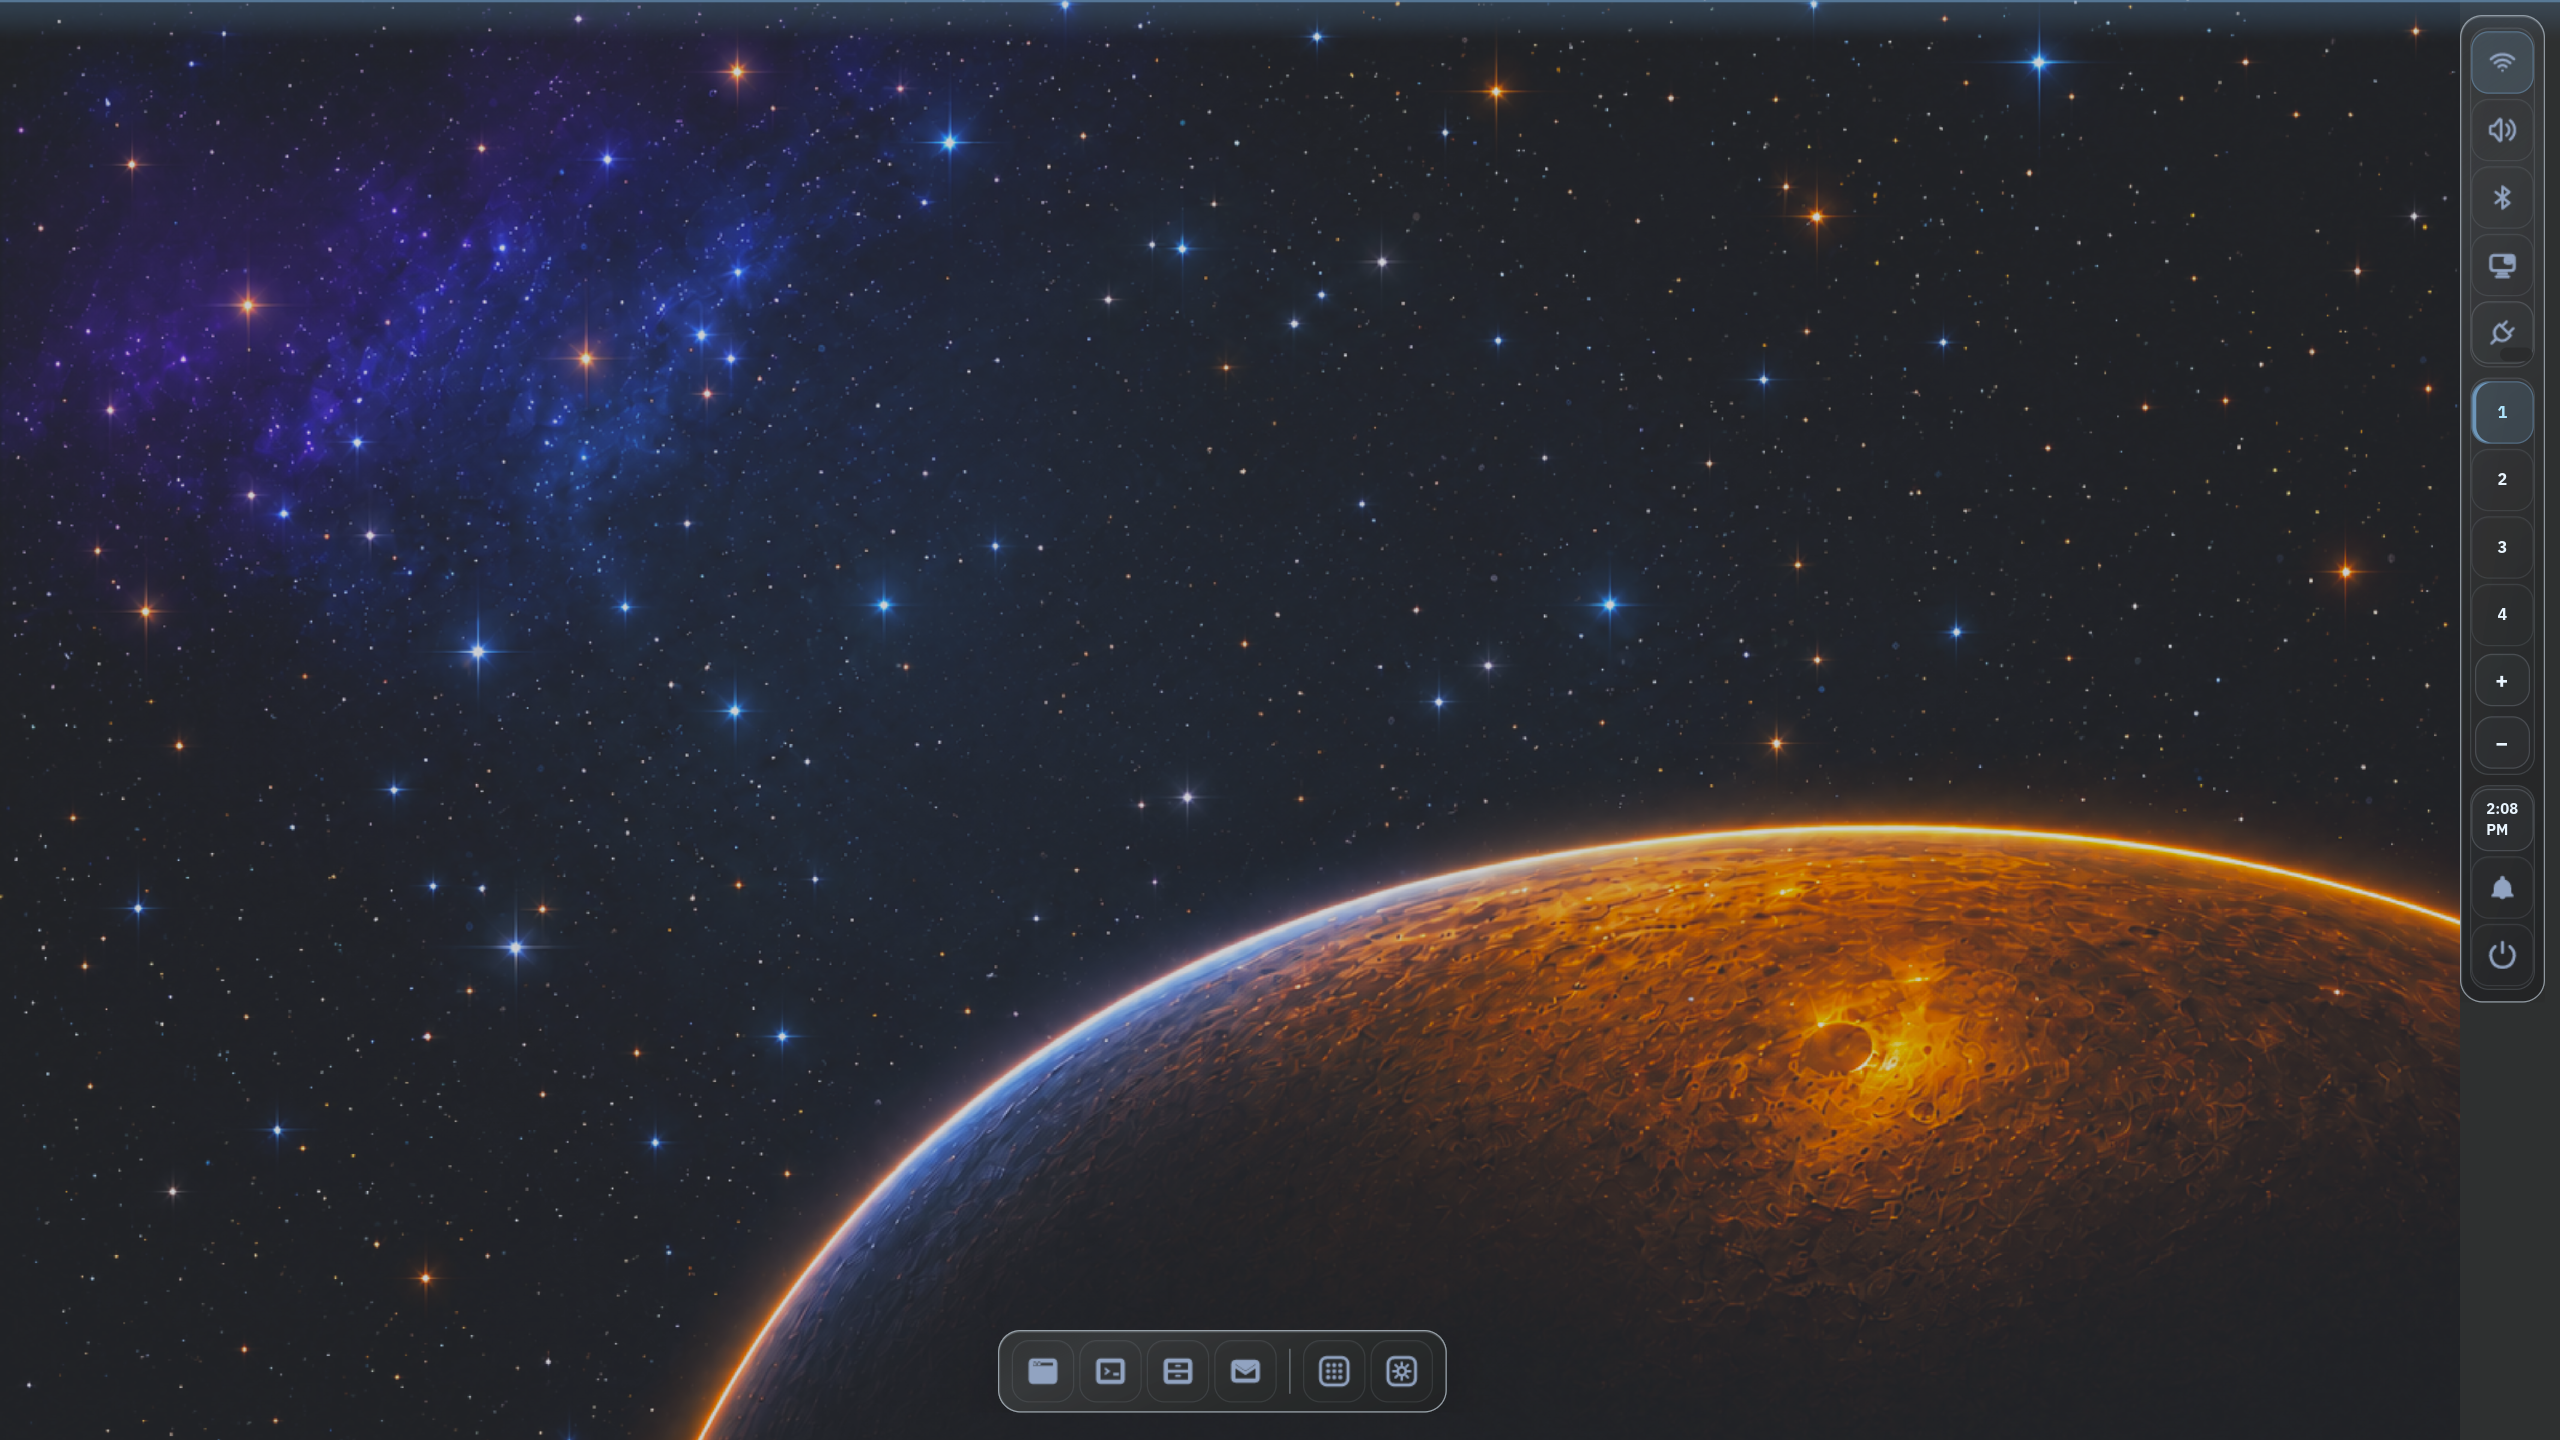The height and width of the screenshot is (1440, 2560).
Task: Open the app grid launcher
Action: point(1334,1371)
